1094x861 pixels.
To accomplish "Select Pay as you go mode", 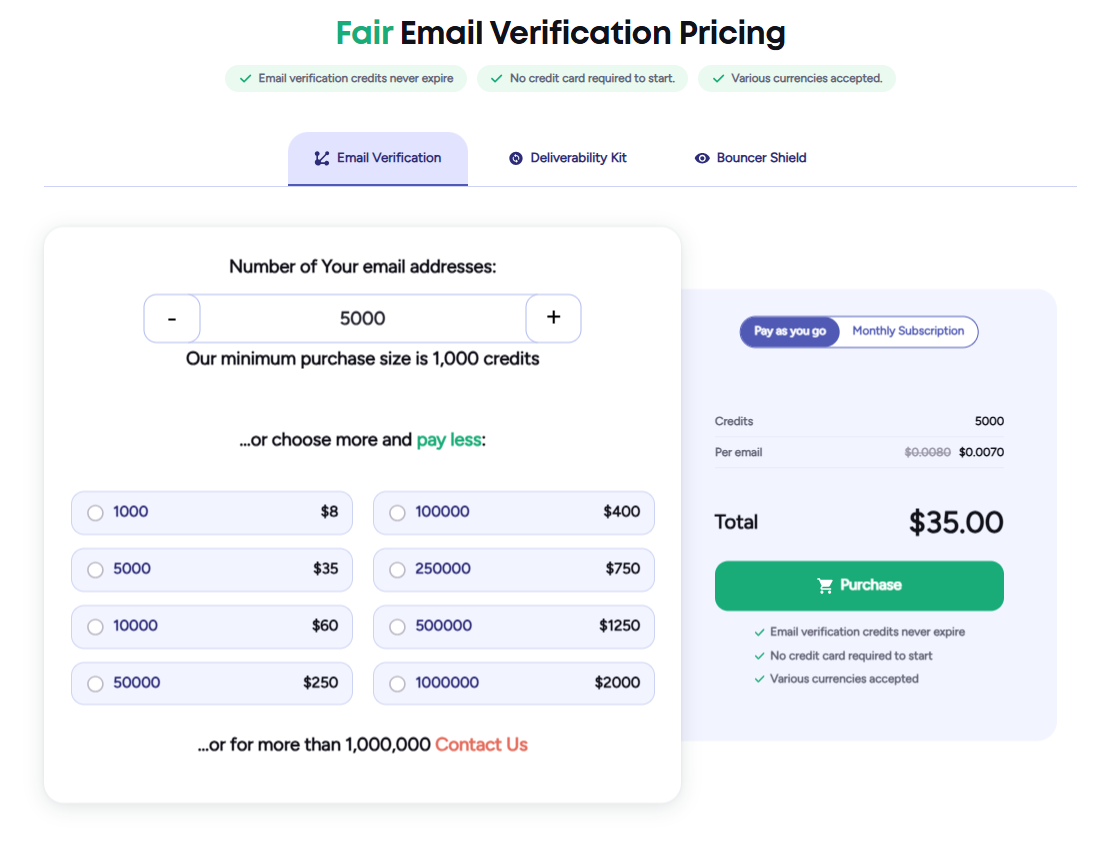I will [790, 331].
